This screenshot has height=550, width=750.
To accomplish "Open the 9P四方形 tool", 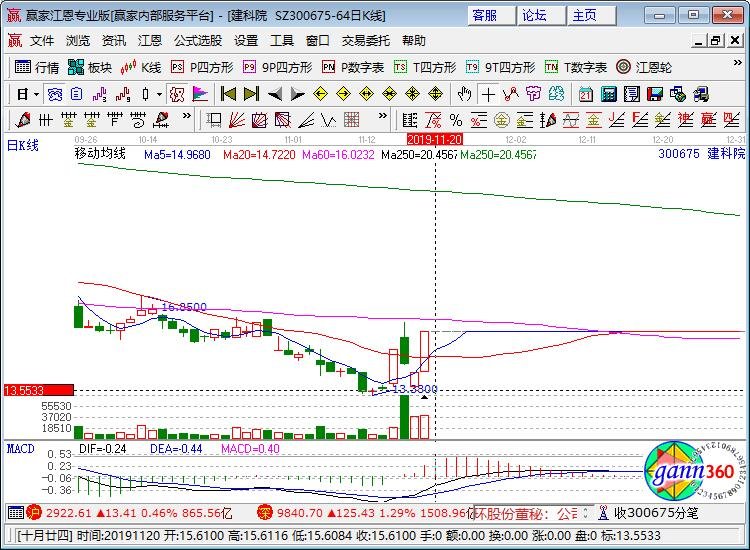I will 277,67.
